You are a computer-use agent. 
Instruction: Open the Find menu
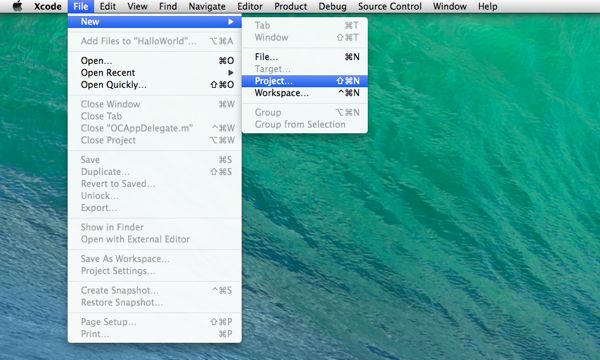tap(168, 7)
